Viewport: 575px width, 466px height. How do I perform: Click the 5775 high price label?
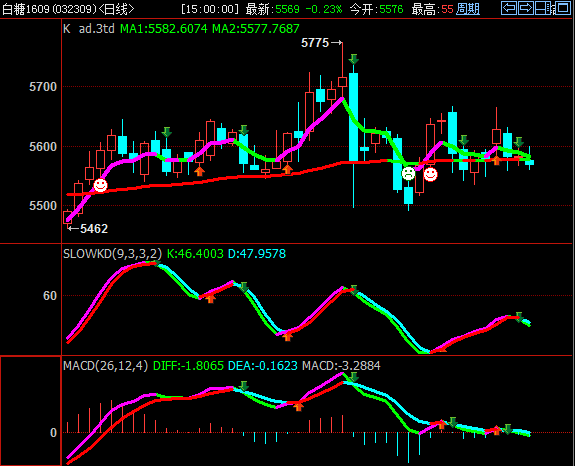[315, 43]
